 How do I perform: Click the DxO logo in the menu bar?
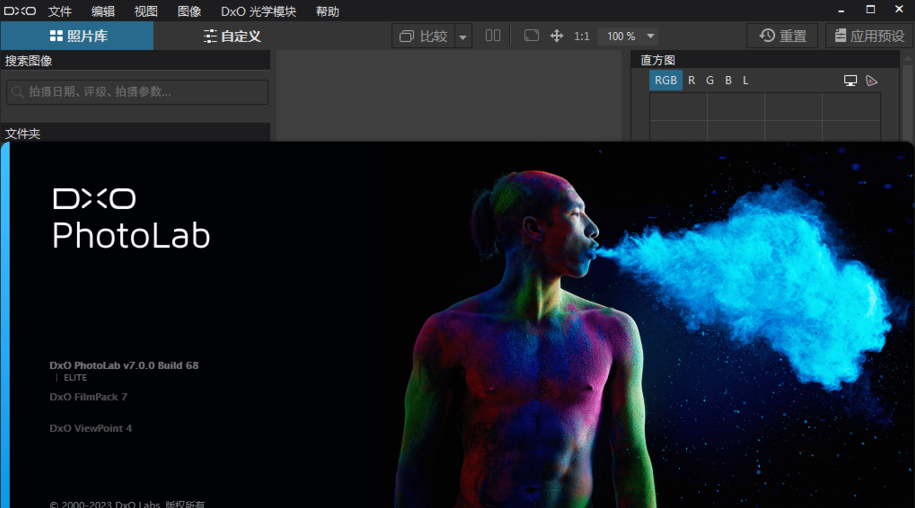[x=20, y=11]
